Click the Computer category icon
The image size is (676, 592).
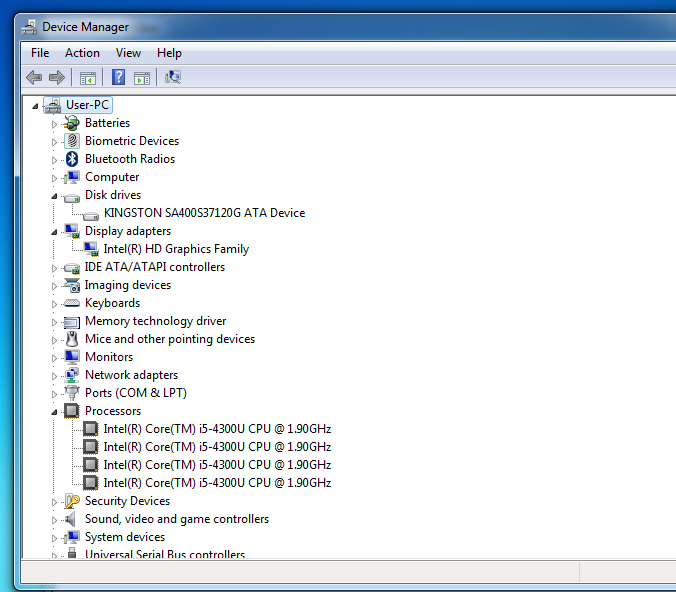[72, 177]
